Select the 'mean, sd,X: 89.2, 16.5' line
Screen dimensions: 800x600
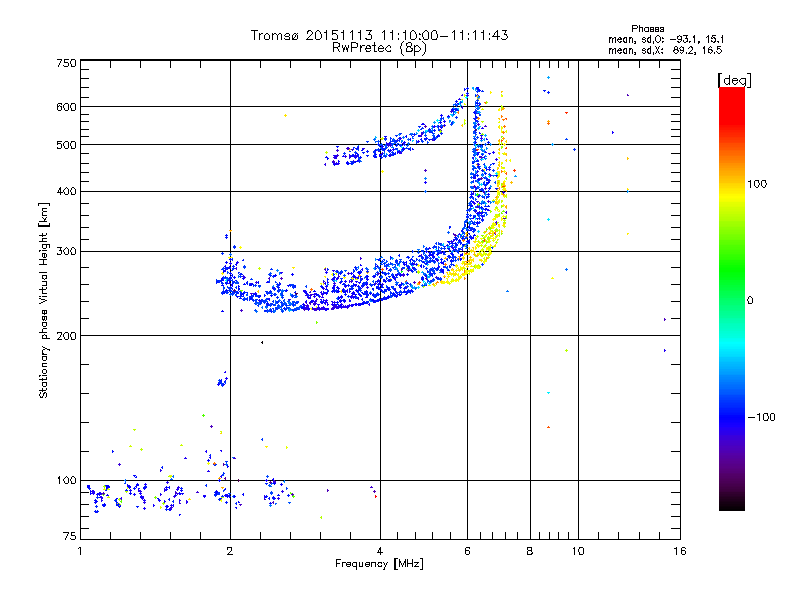[665, 50]
